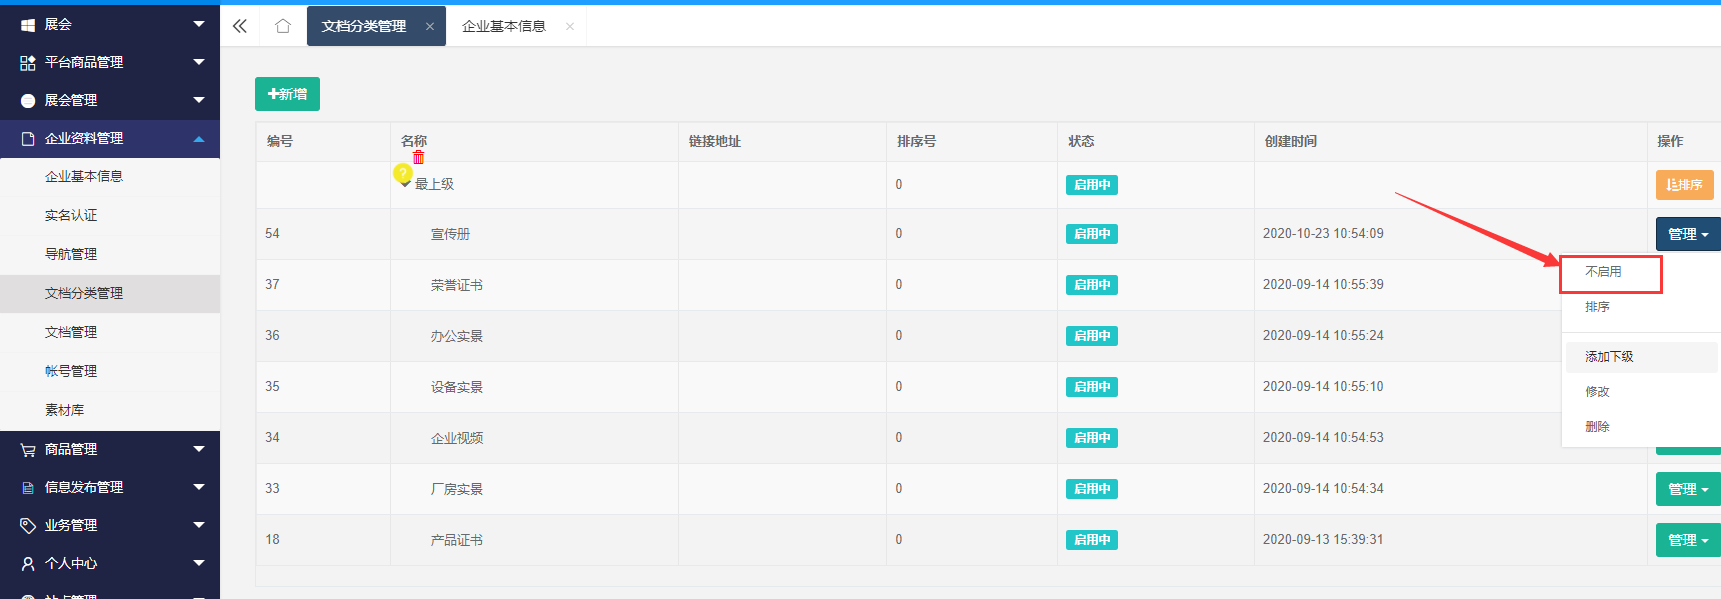Select 删除 in the dropdown menu
This screenshot has width=1721, height=599.
1597,427
